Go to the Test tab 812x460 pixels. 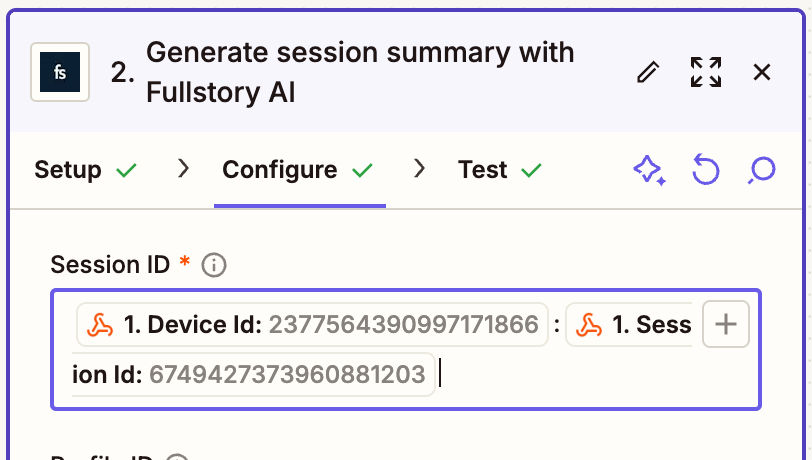click(x=483, y=170)
